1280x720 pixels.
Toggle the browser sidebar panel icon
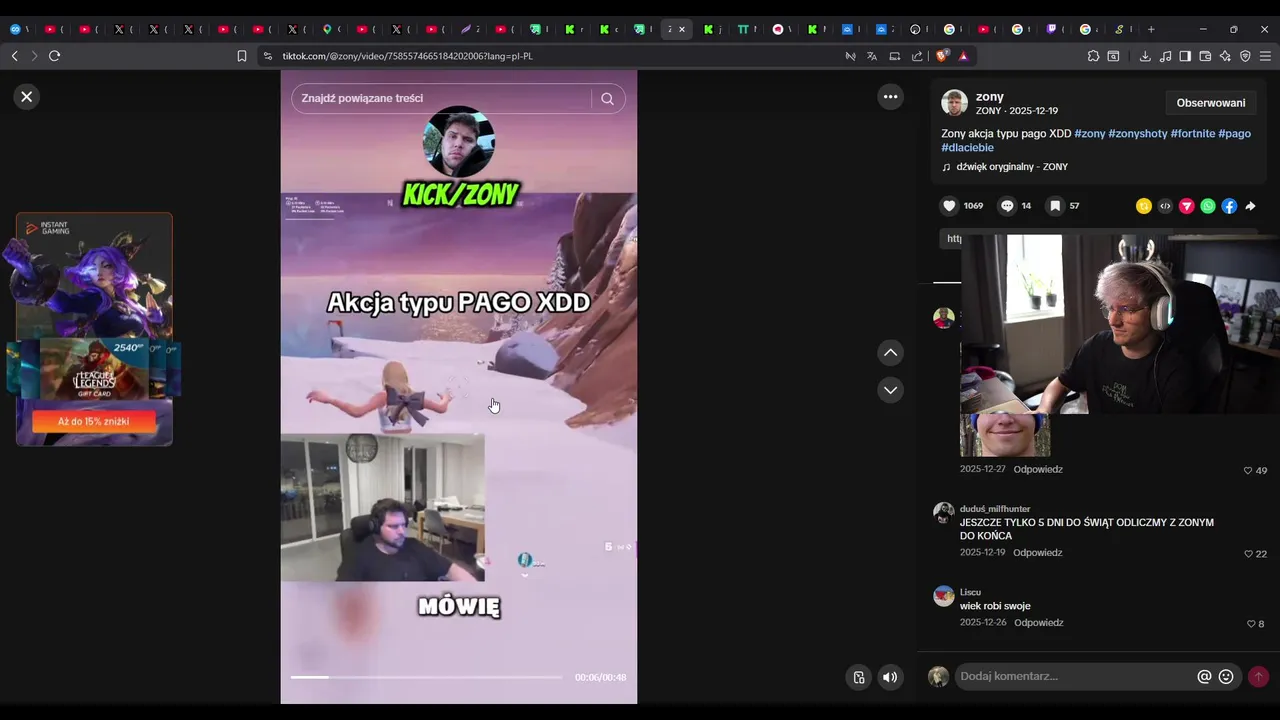tap(1185, 56)
